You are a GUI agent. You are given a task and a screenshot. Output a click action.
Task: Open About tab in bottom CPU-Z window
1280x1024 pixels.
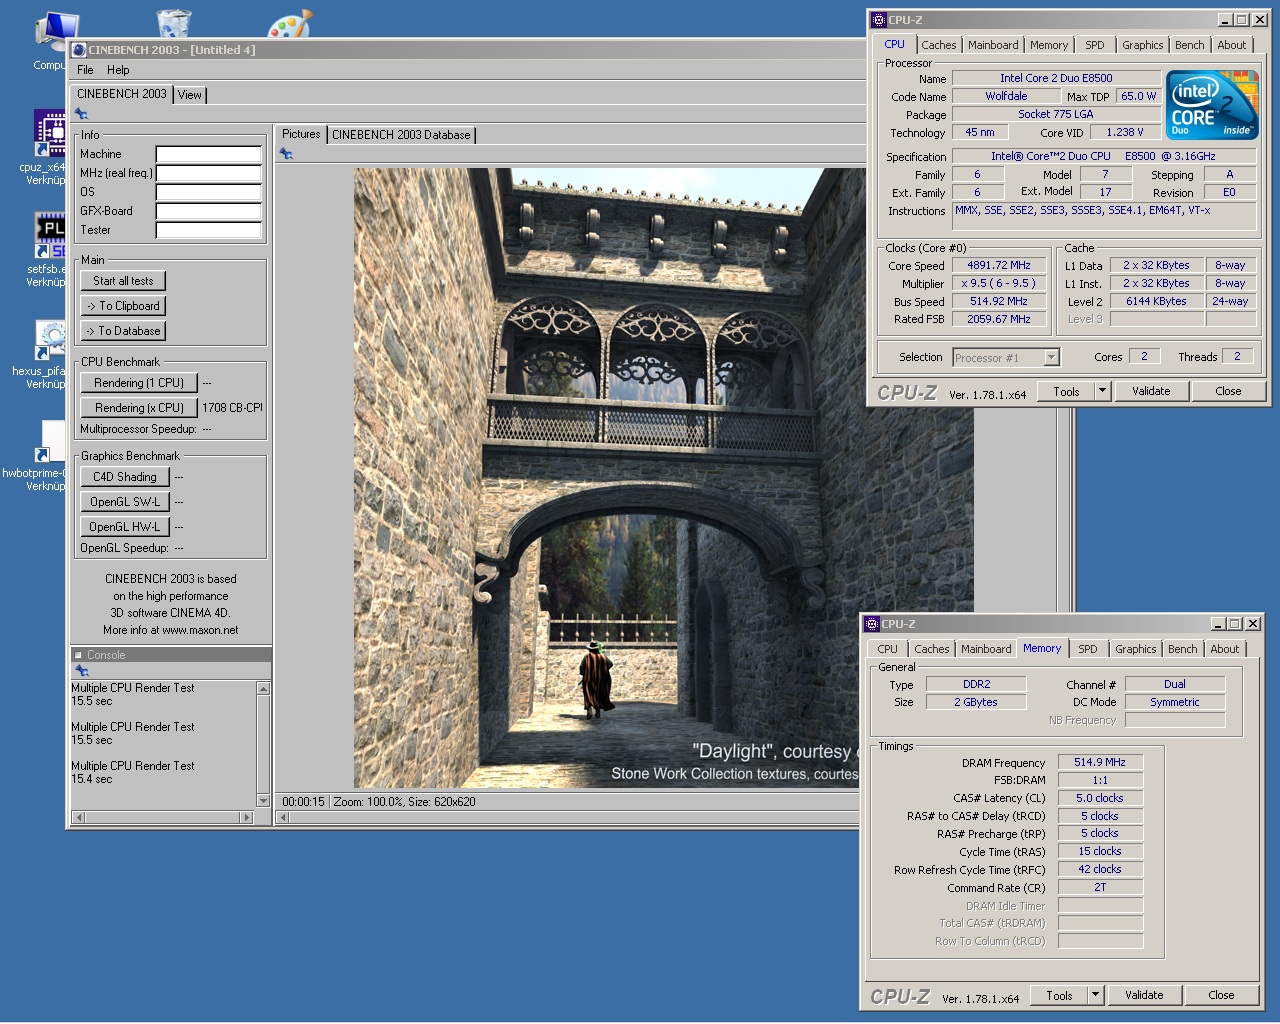tap(1224, 649)
